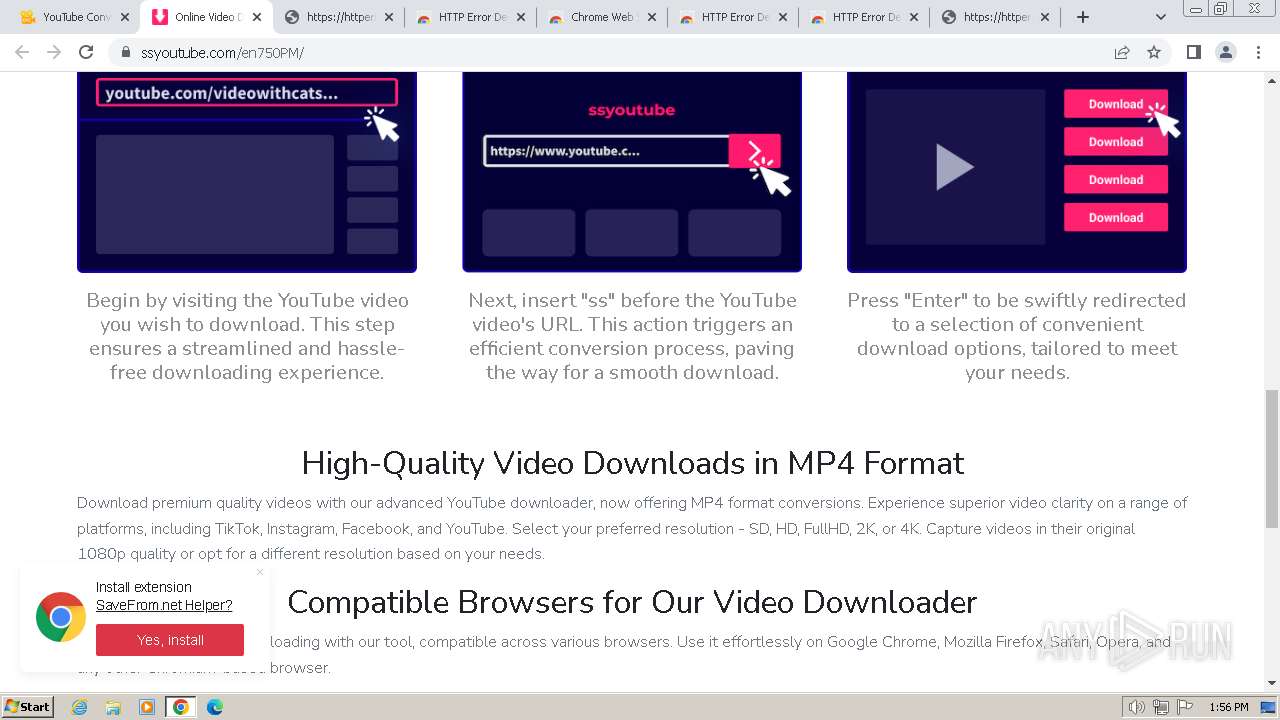Screen dimensions: 1280x720
Task: Go forward to the next page
Action: pyautogui.click(x=54, y=52)
